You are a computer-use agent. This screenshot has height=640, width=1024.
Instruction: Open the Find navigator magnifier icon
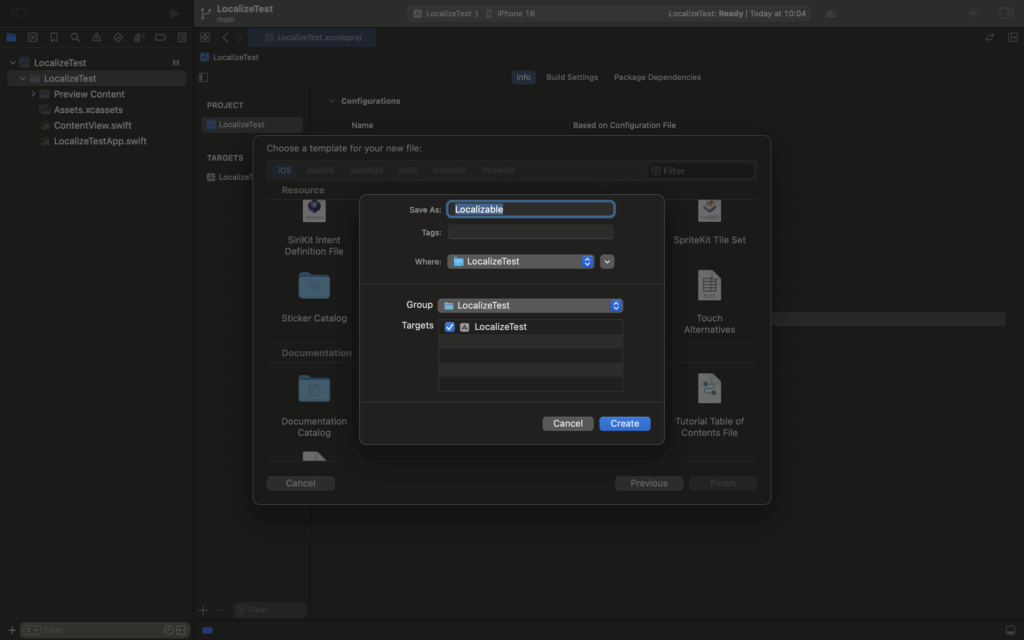[75, 37]
